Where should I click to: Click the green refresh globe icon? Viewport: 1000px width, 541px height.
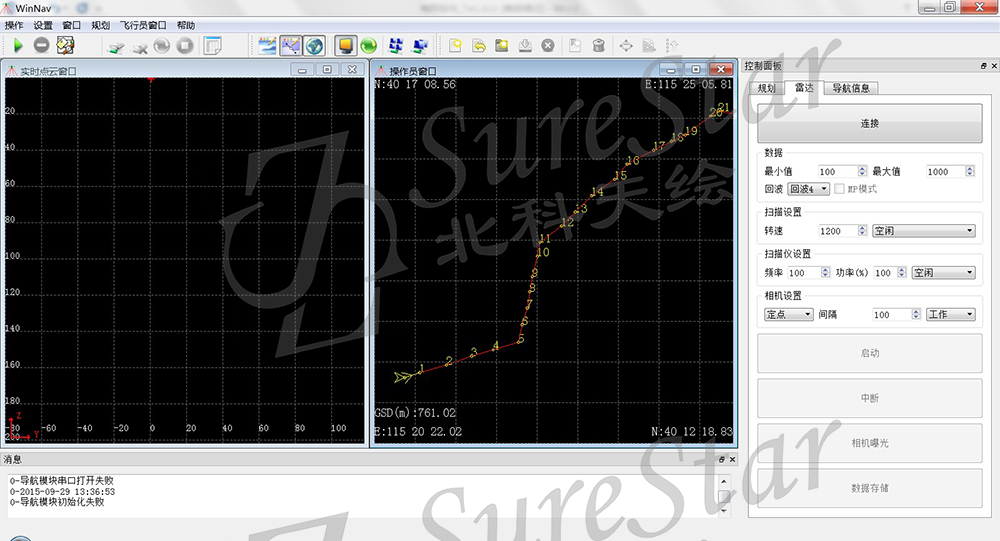pos(369,46)
